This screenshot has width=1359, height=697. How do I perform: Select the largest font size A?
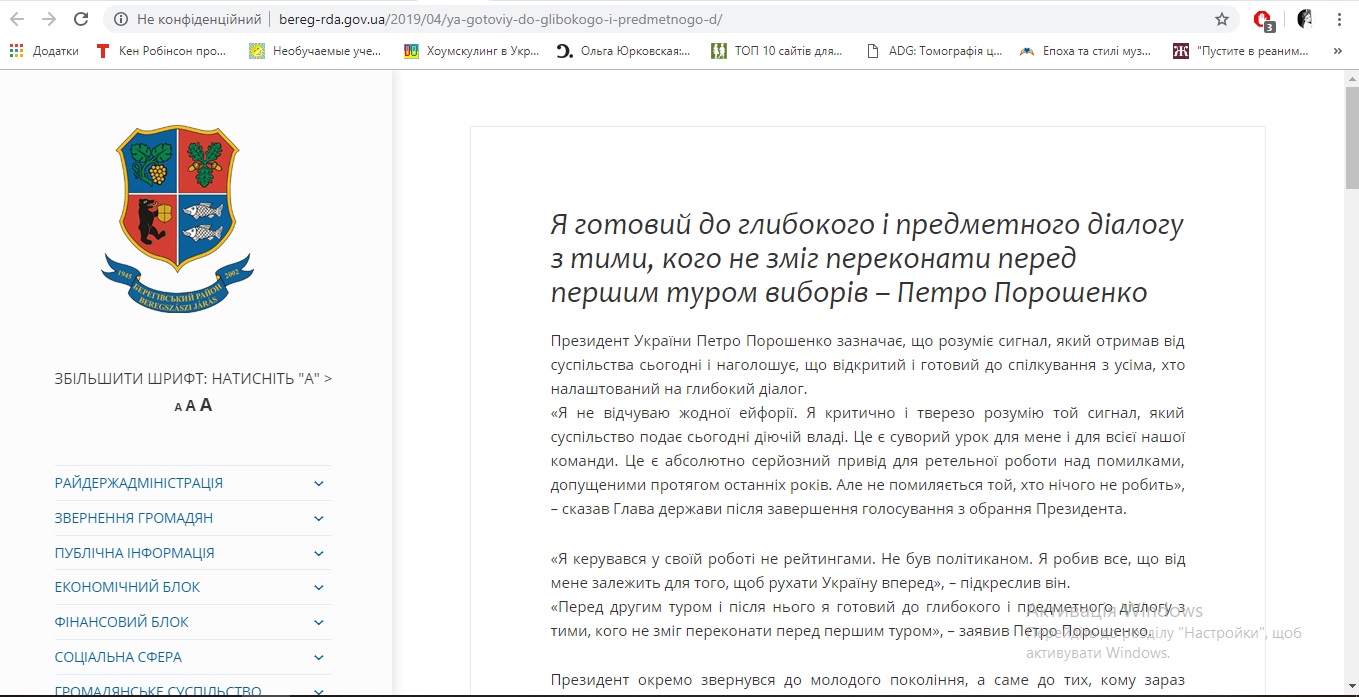click(206, 405)
